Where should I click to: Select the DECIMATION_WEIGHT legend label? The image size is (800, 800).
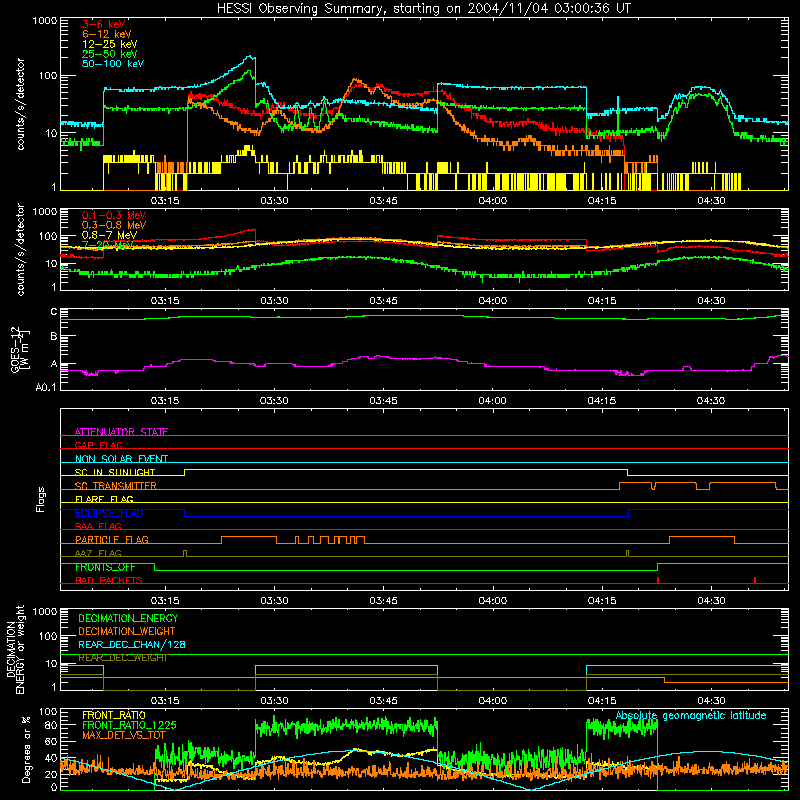coord(127,632)
